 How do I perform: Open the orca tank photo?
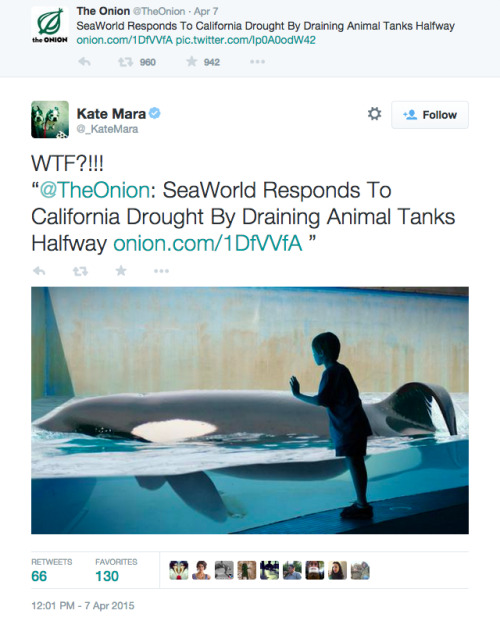(250, 410)
